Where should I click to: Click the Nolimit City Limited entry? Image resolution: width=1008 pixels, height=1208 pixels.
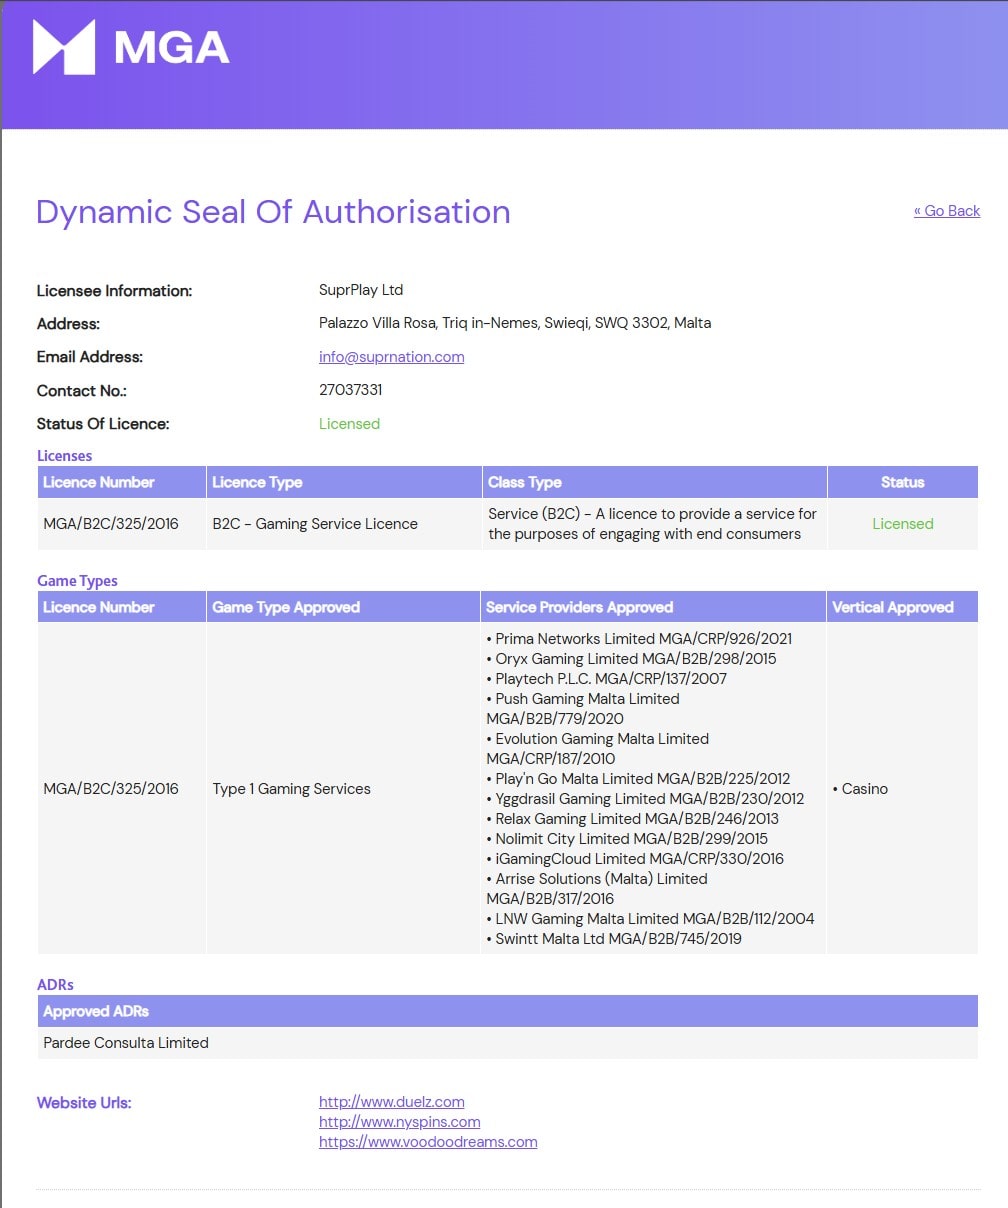(627, 838)
